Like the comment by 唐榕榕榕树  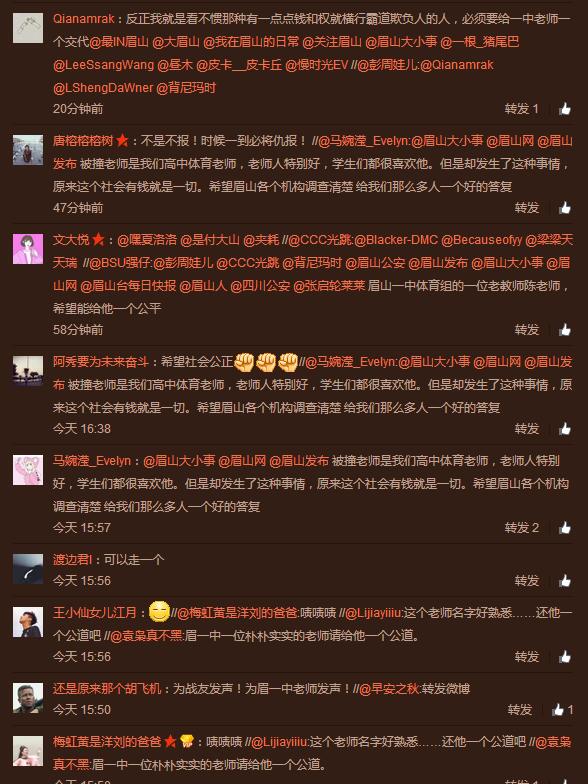coord(565,208)
